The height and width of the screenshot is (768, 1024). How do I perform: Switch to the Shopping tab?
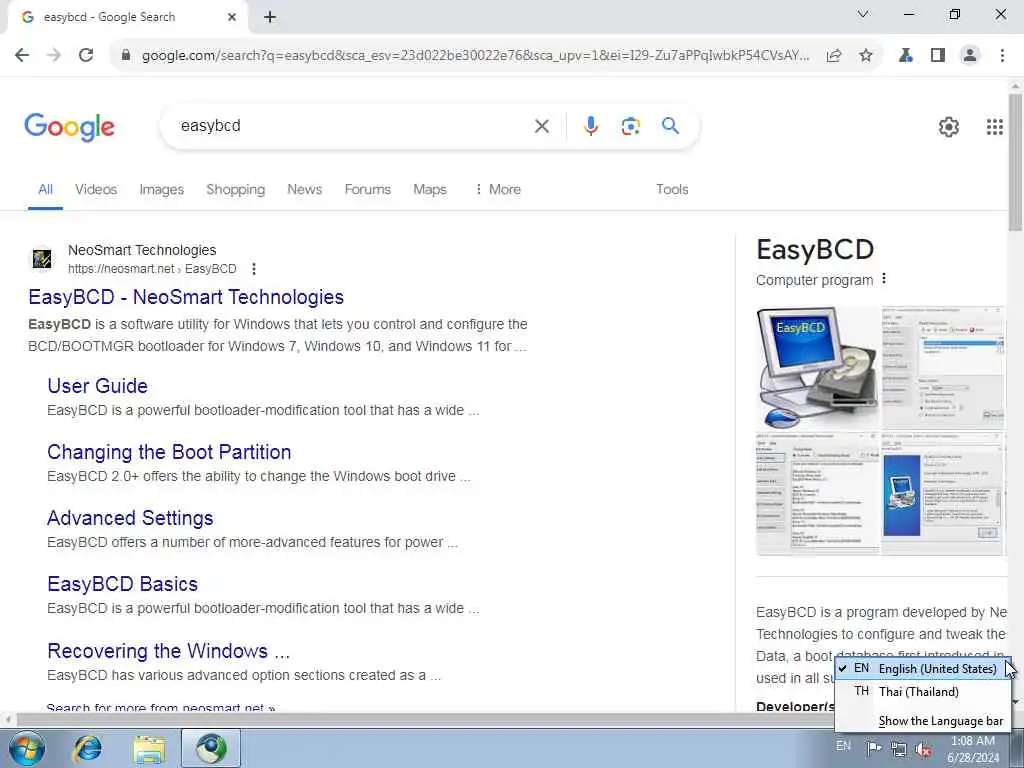pyautogui.click(x=236, y=189)
